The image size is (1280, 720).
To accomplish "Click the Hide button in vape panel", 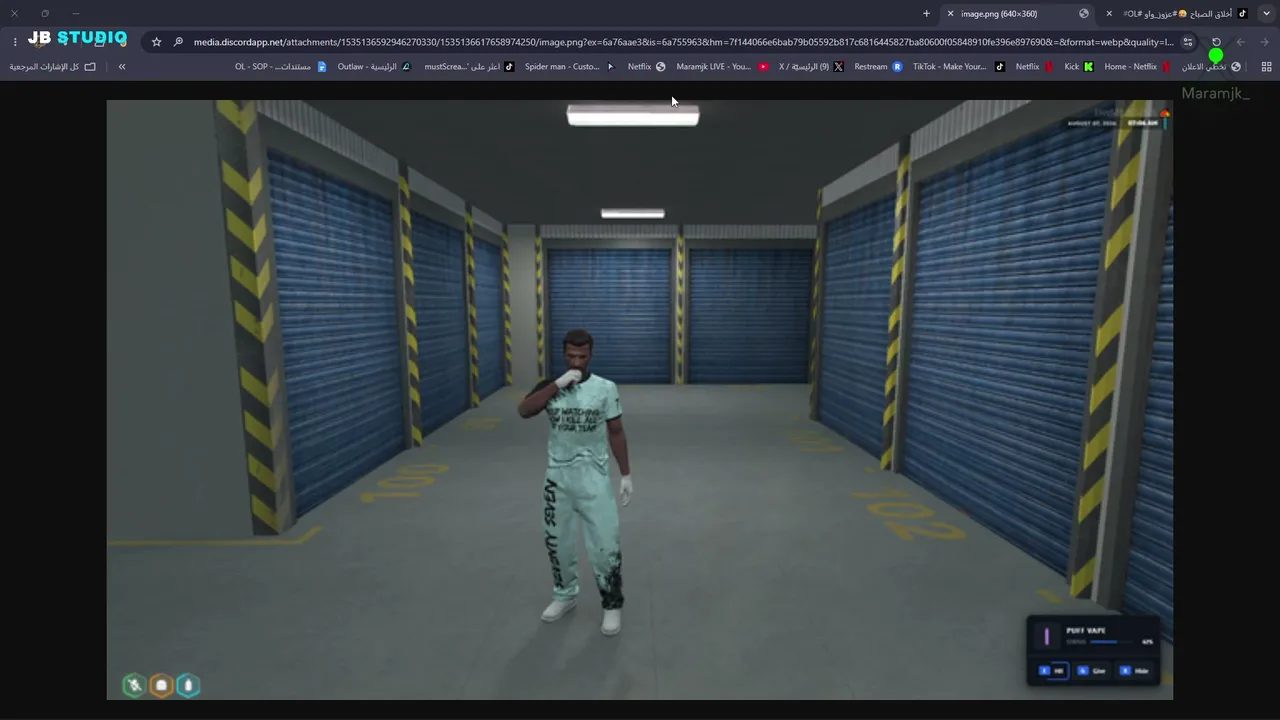I will point(1135,670).
